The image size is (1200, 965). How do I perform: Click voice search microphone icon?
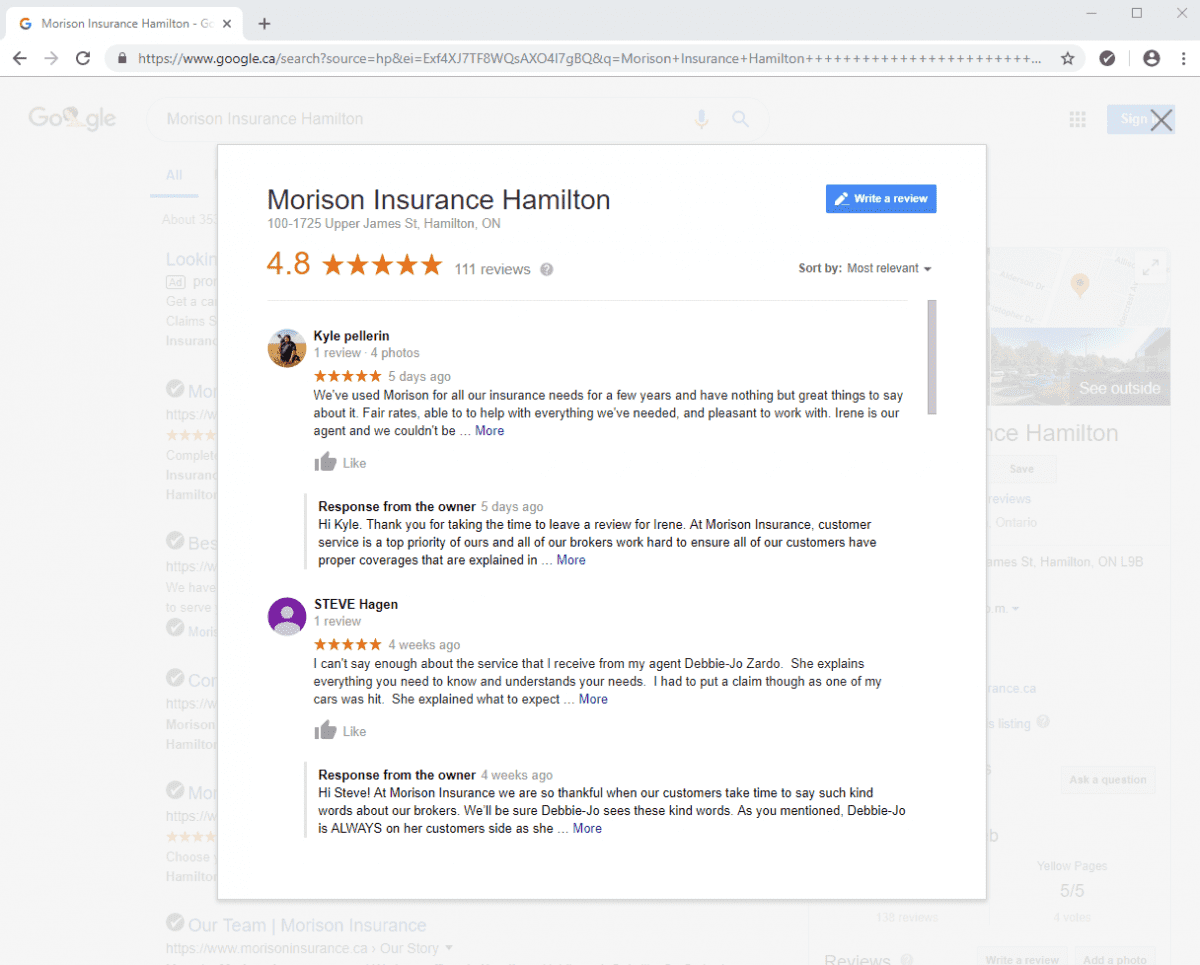[x=702, y=119]
